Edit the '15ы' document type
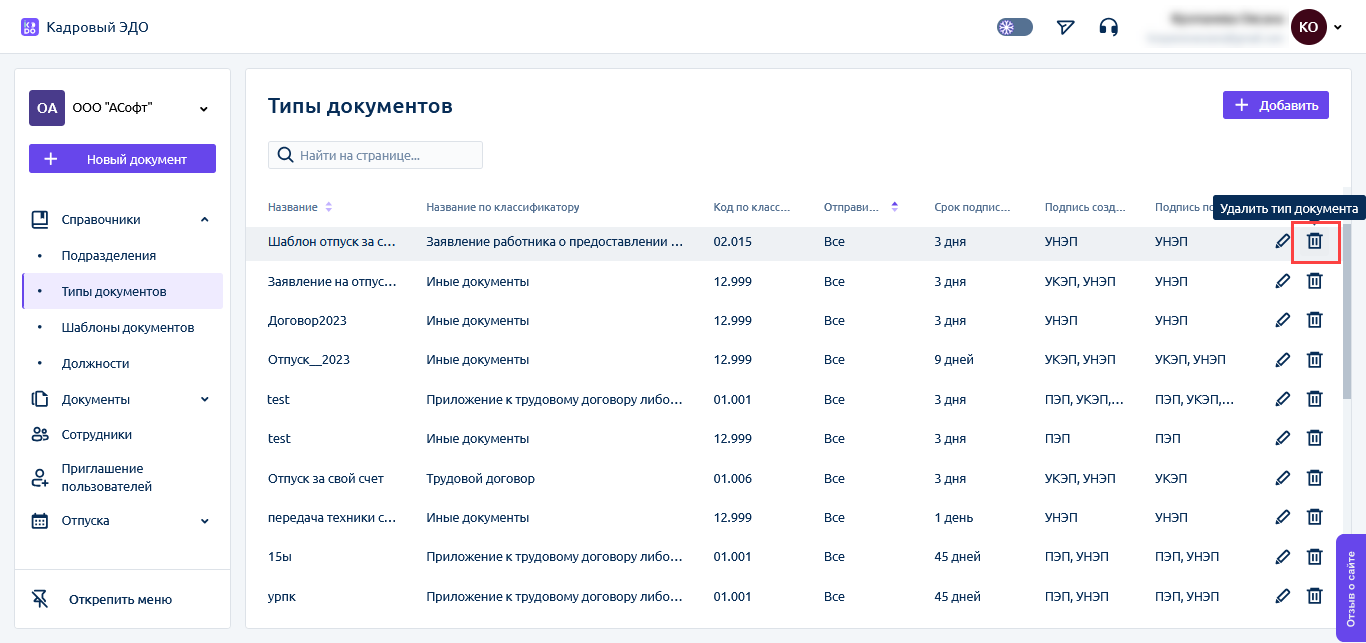The height and width of the screenshot is (643, 1366). pos(1283,557)
